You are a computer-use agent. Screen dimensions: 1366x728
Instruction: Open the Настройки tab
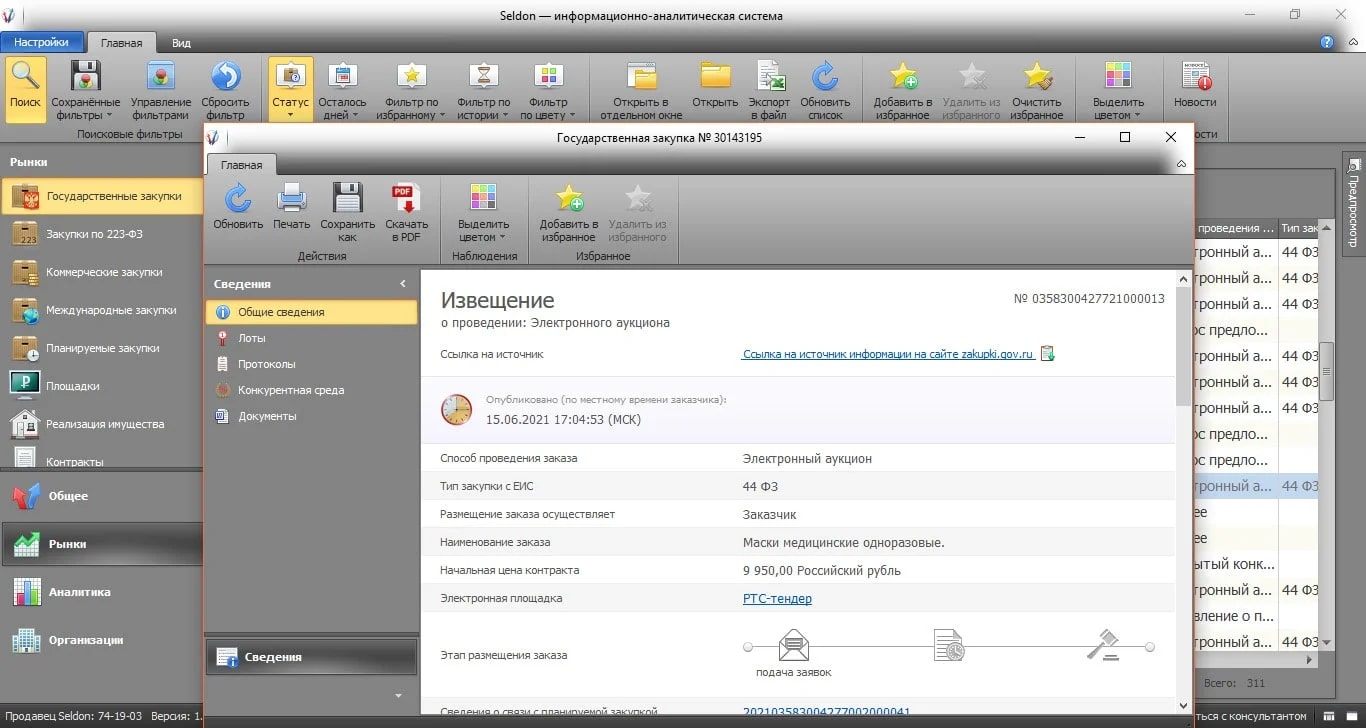tap(42, 42)
